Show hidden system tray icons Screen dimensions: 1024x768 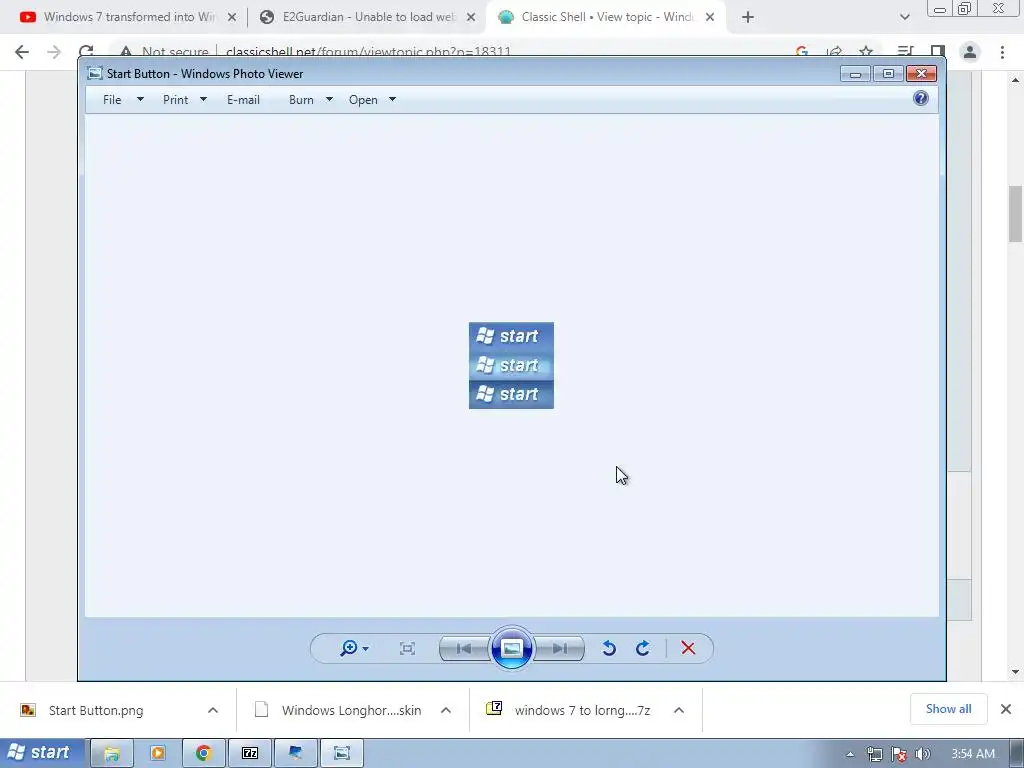coord(850,754)
